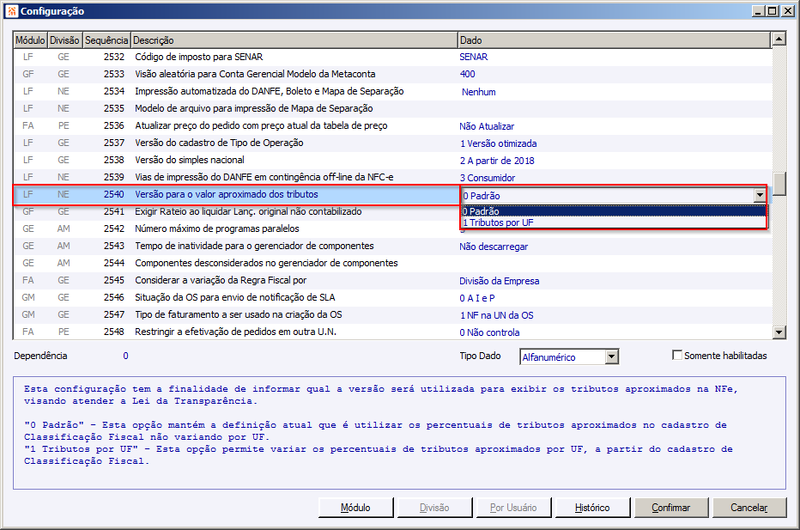Click the Por Usuário button
Screen dimensions: 800x530
513,508
